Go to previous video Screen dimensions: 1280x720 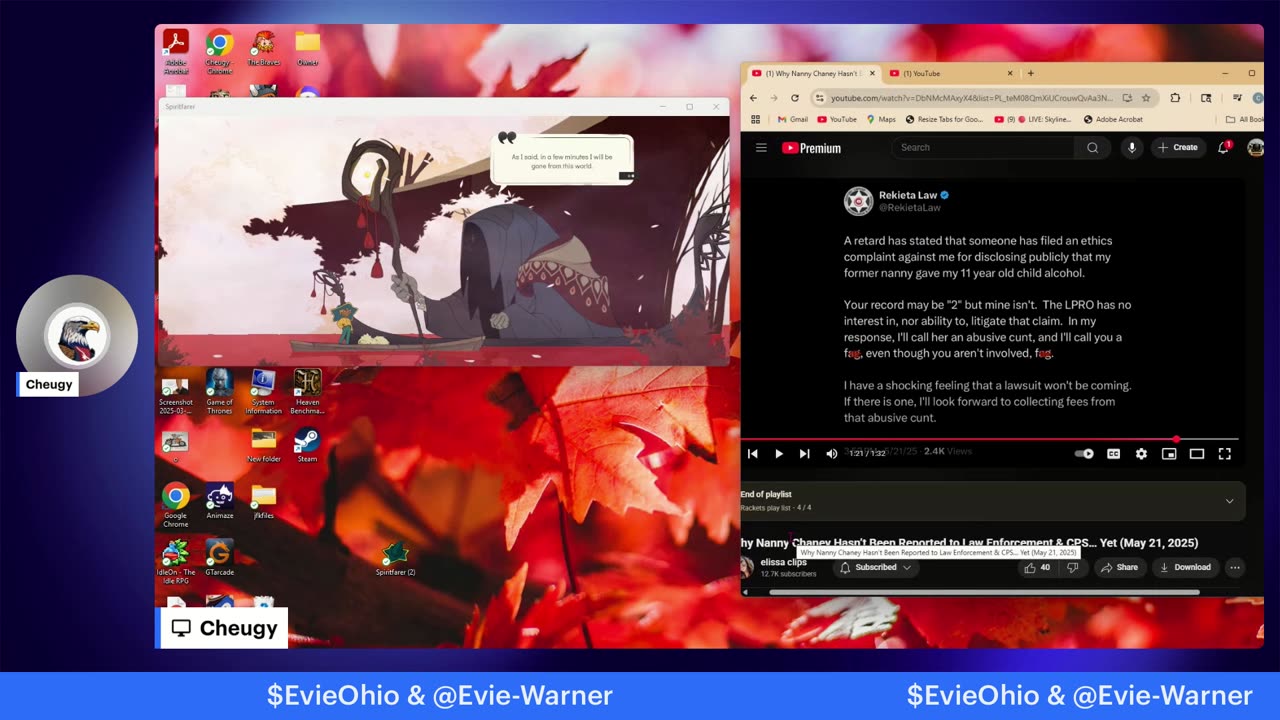pyautogui.click(x=753, y=454)
